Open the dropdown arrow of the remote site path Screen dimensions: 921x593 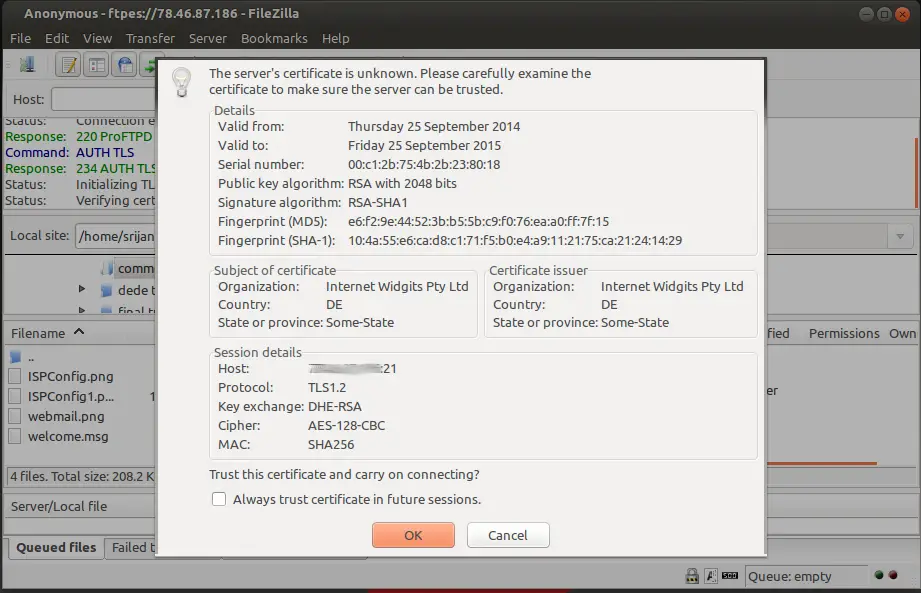899,236
